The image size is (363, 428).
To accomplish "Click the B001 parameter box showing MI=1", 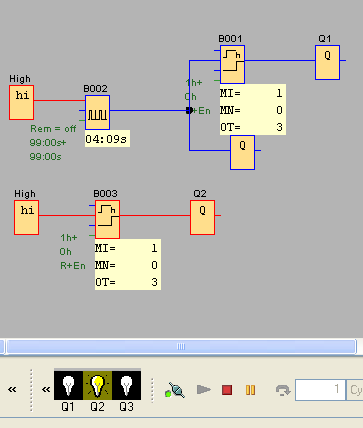I will click(253, 110).
